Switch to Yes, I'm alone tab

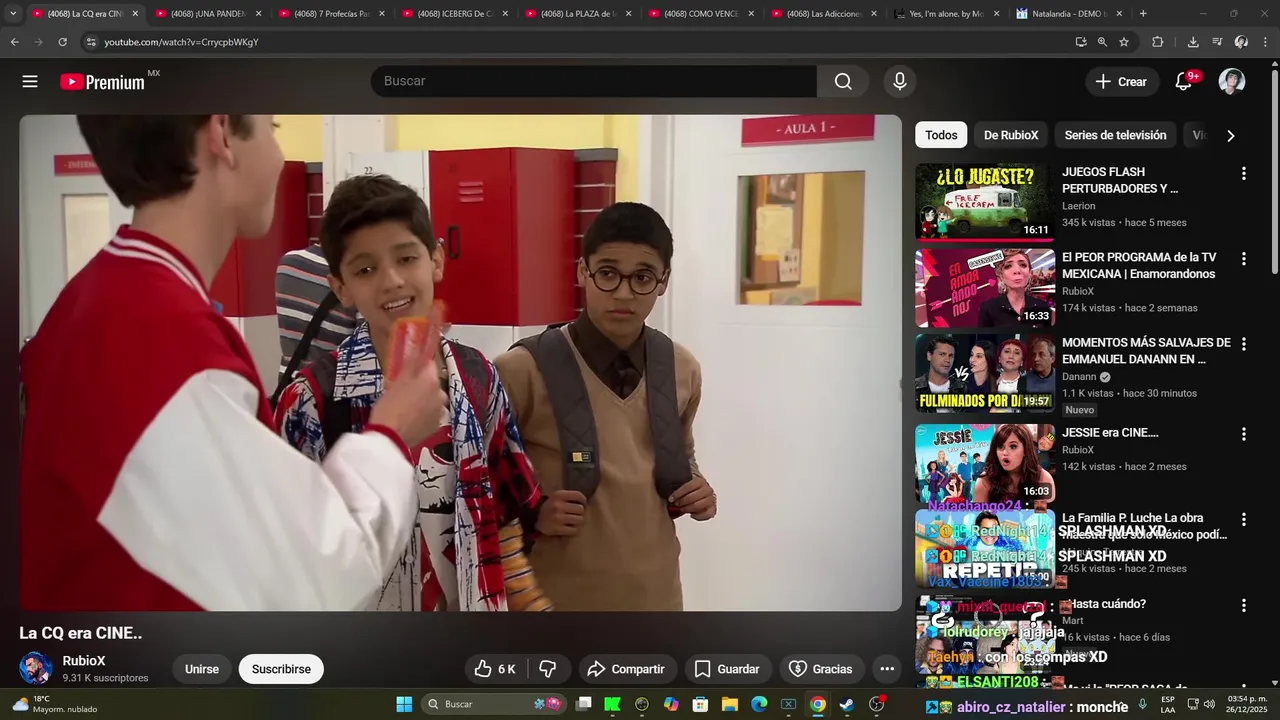pos(947,14)
